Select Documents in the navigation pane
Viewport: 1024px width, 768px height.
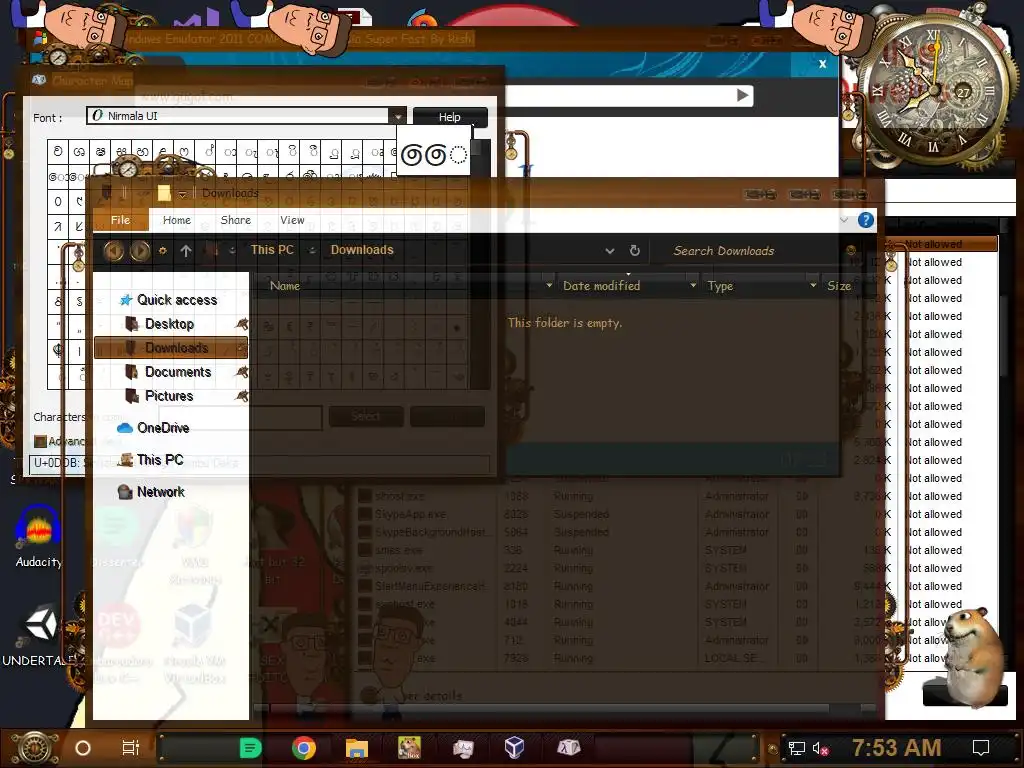(x=178, y=372)
